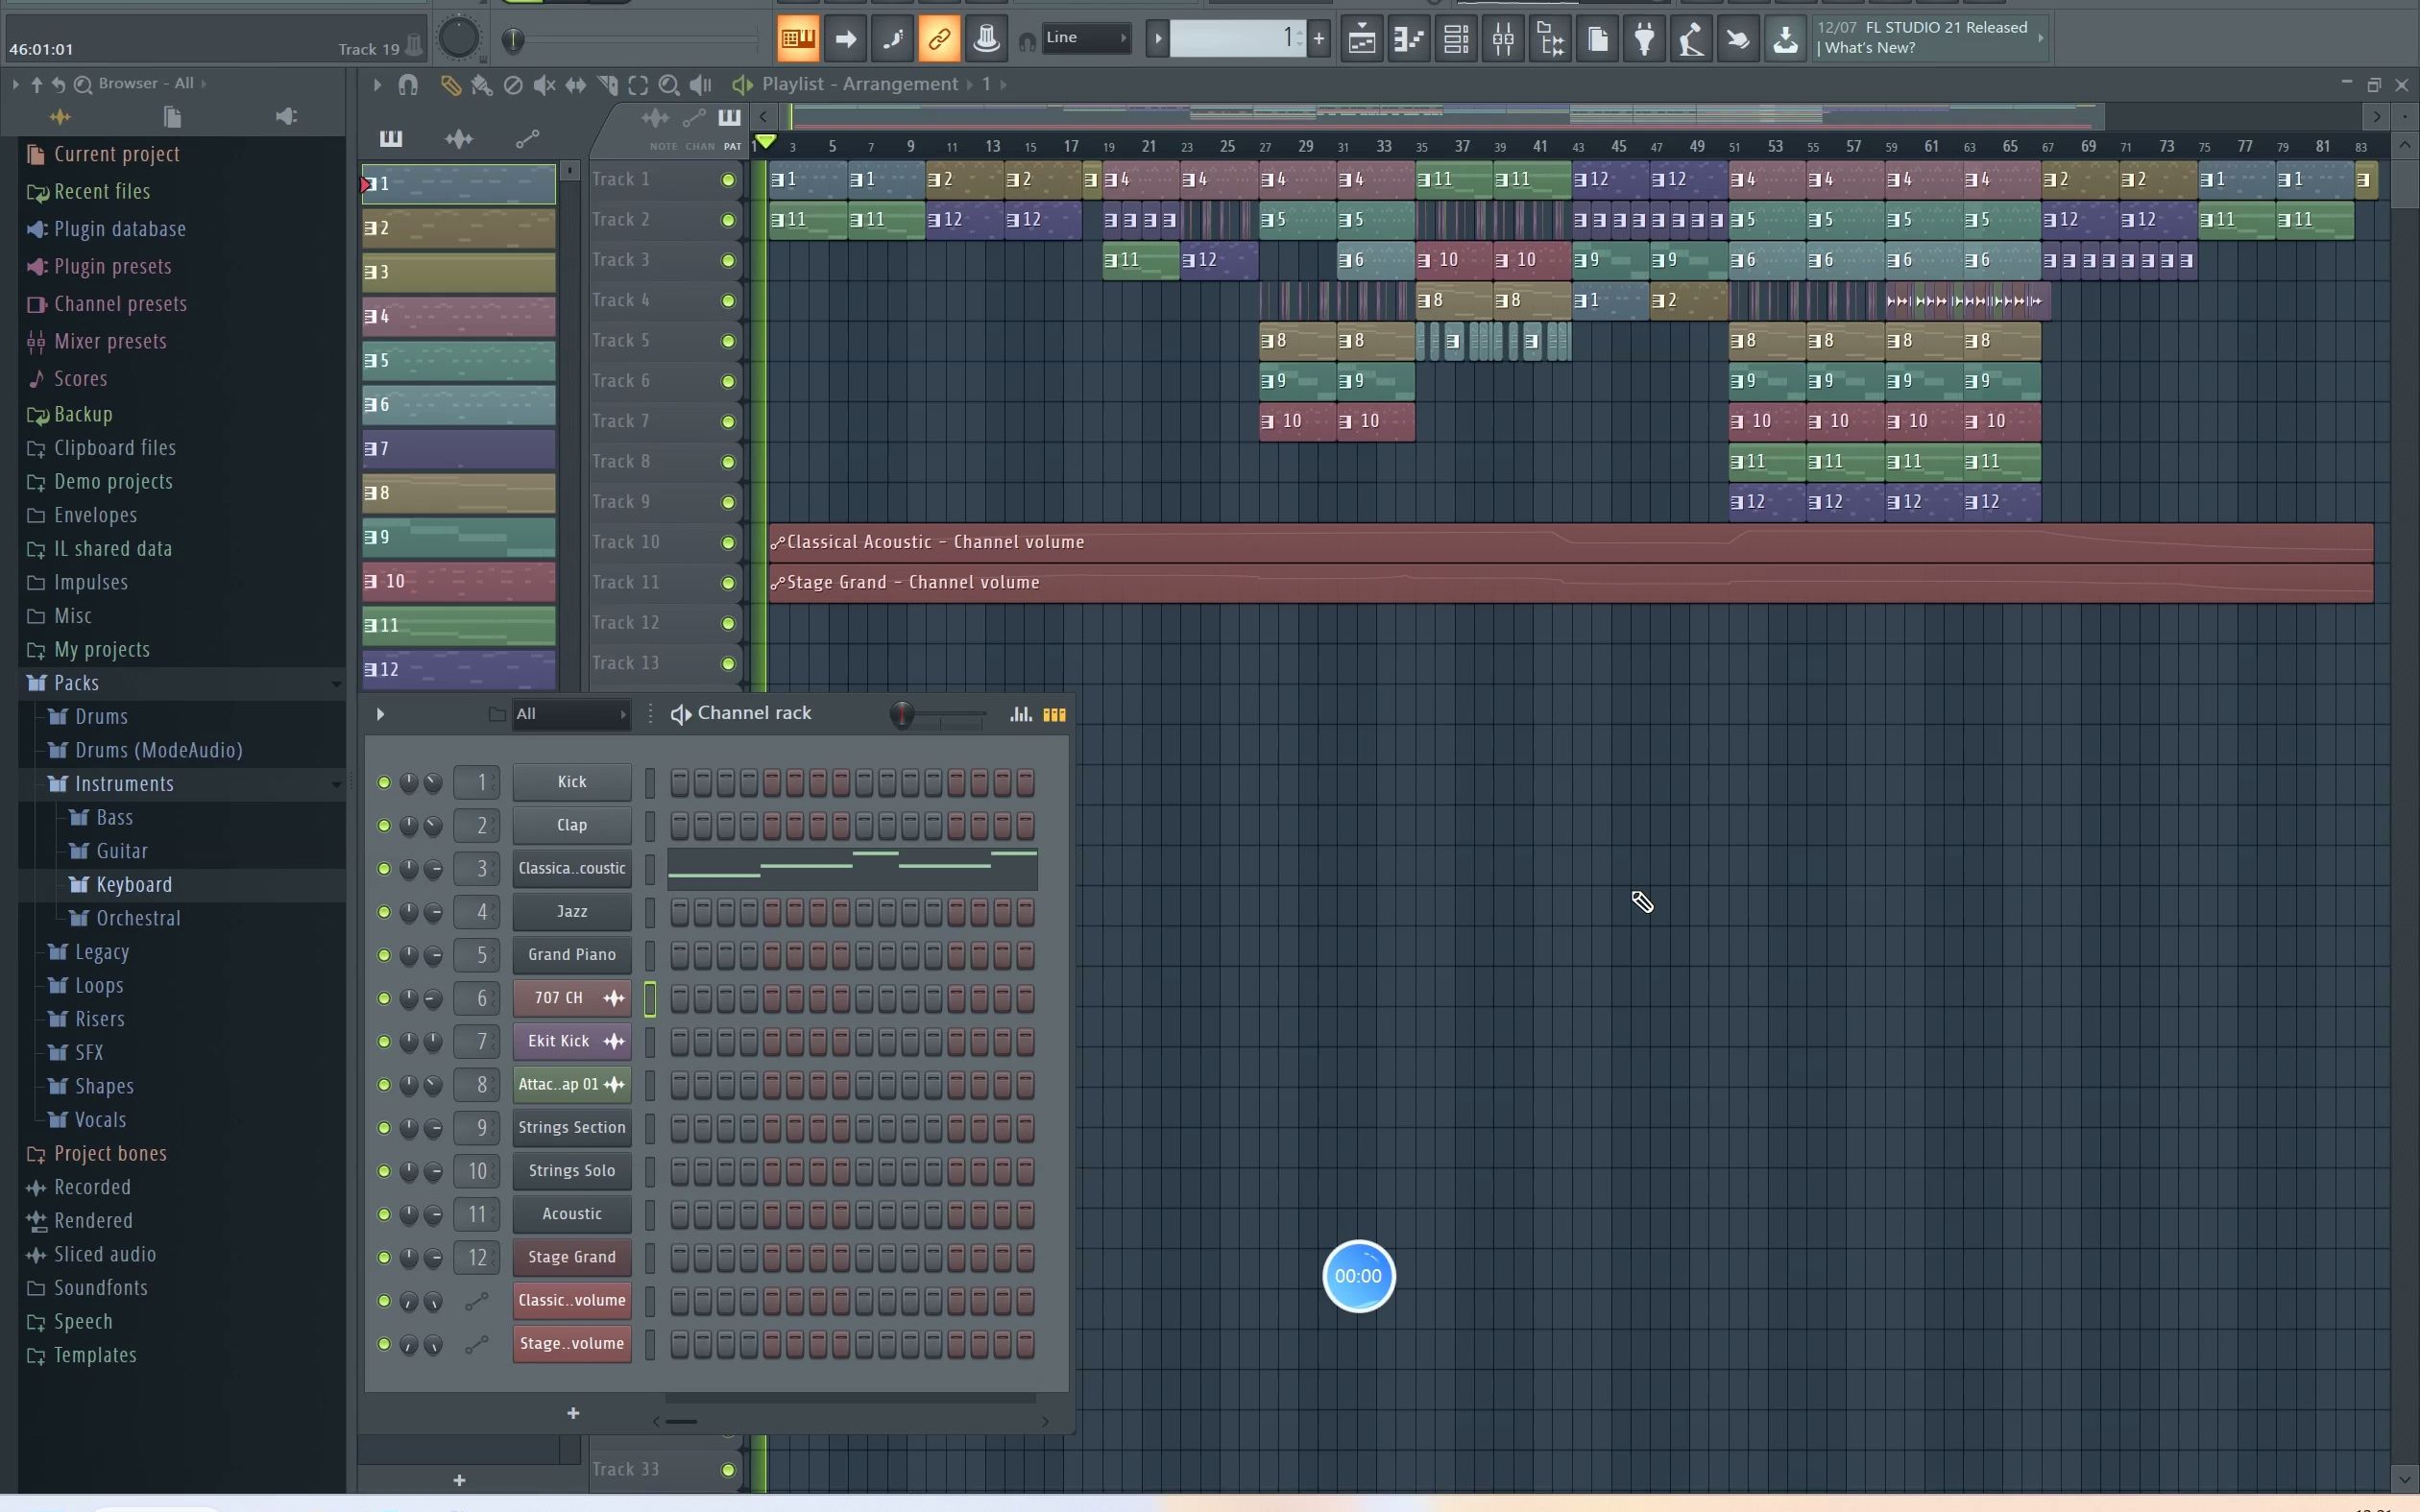Toggle graph editor in Channel rack
Screen dimensions: 2420x1512
1020,714
